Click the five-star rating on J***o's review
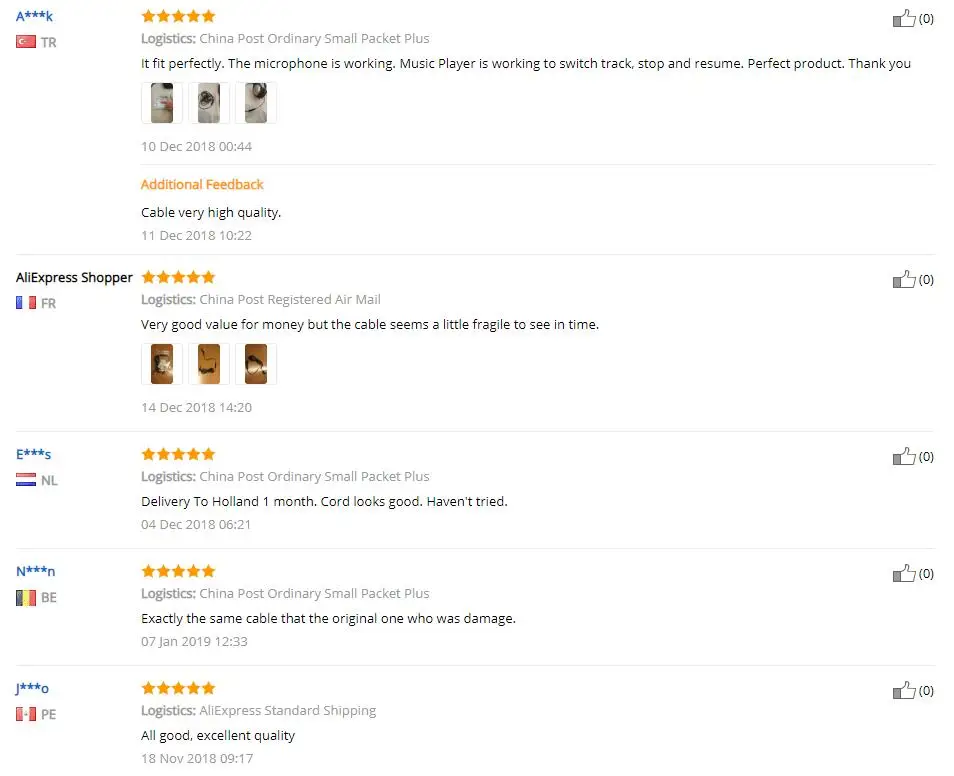This screenshot has width=954, height=776. [x=178, y=688]
